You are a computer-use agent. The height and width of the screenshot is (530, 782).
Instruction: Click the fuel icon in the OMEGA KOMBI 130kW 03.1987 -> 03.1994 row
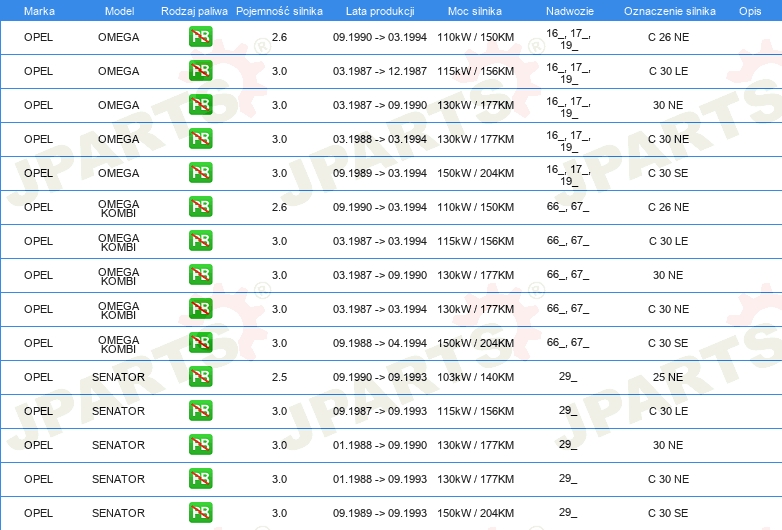200,309
